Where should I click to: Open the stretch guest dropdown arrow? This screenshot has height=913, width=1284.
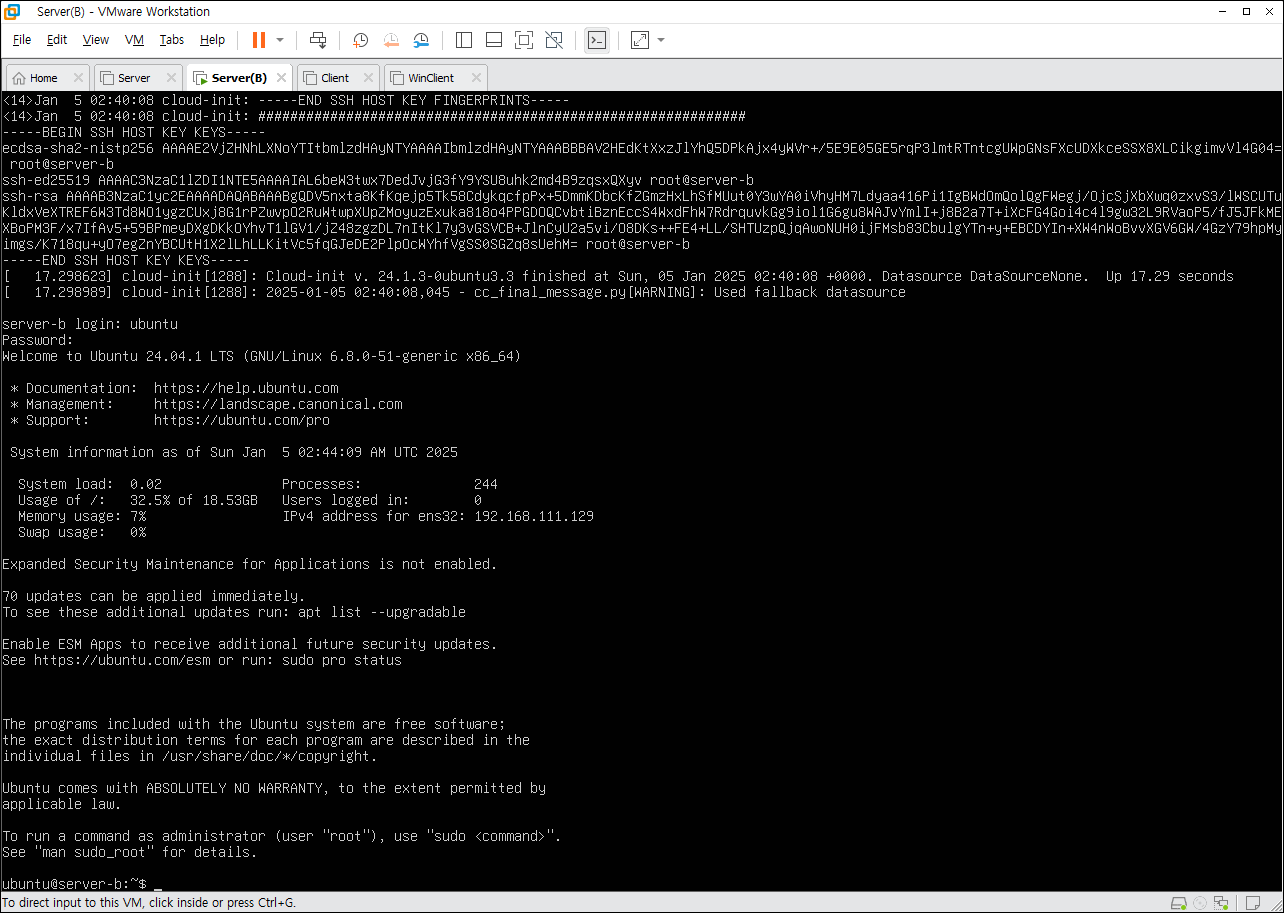coord(661,40)
